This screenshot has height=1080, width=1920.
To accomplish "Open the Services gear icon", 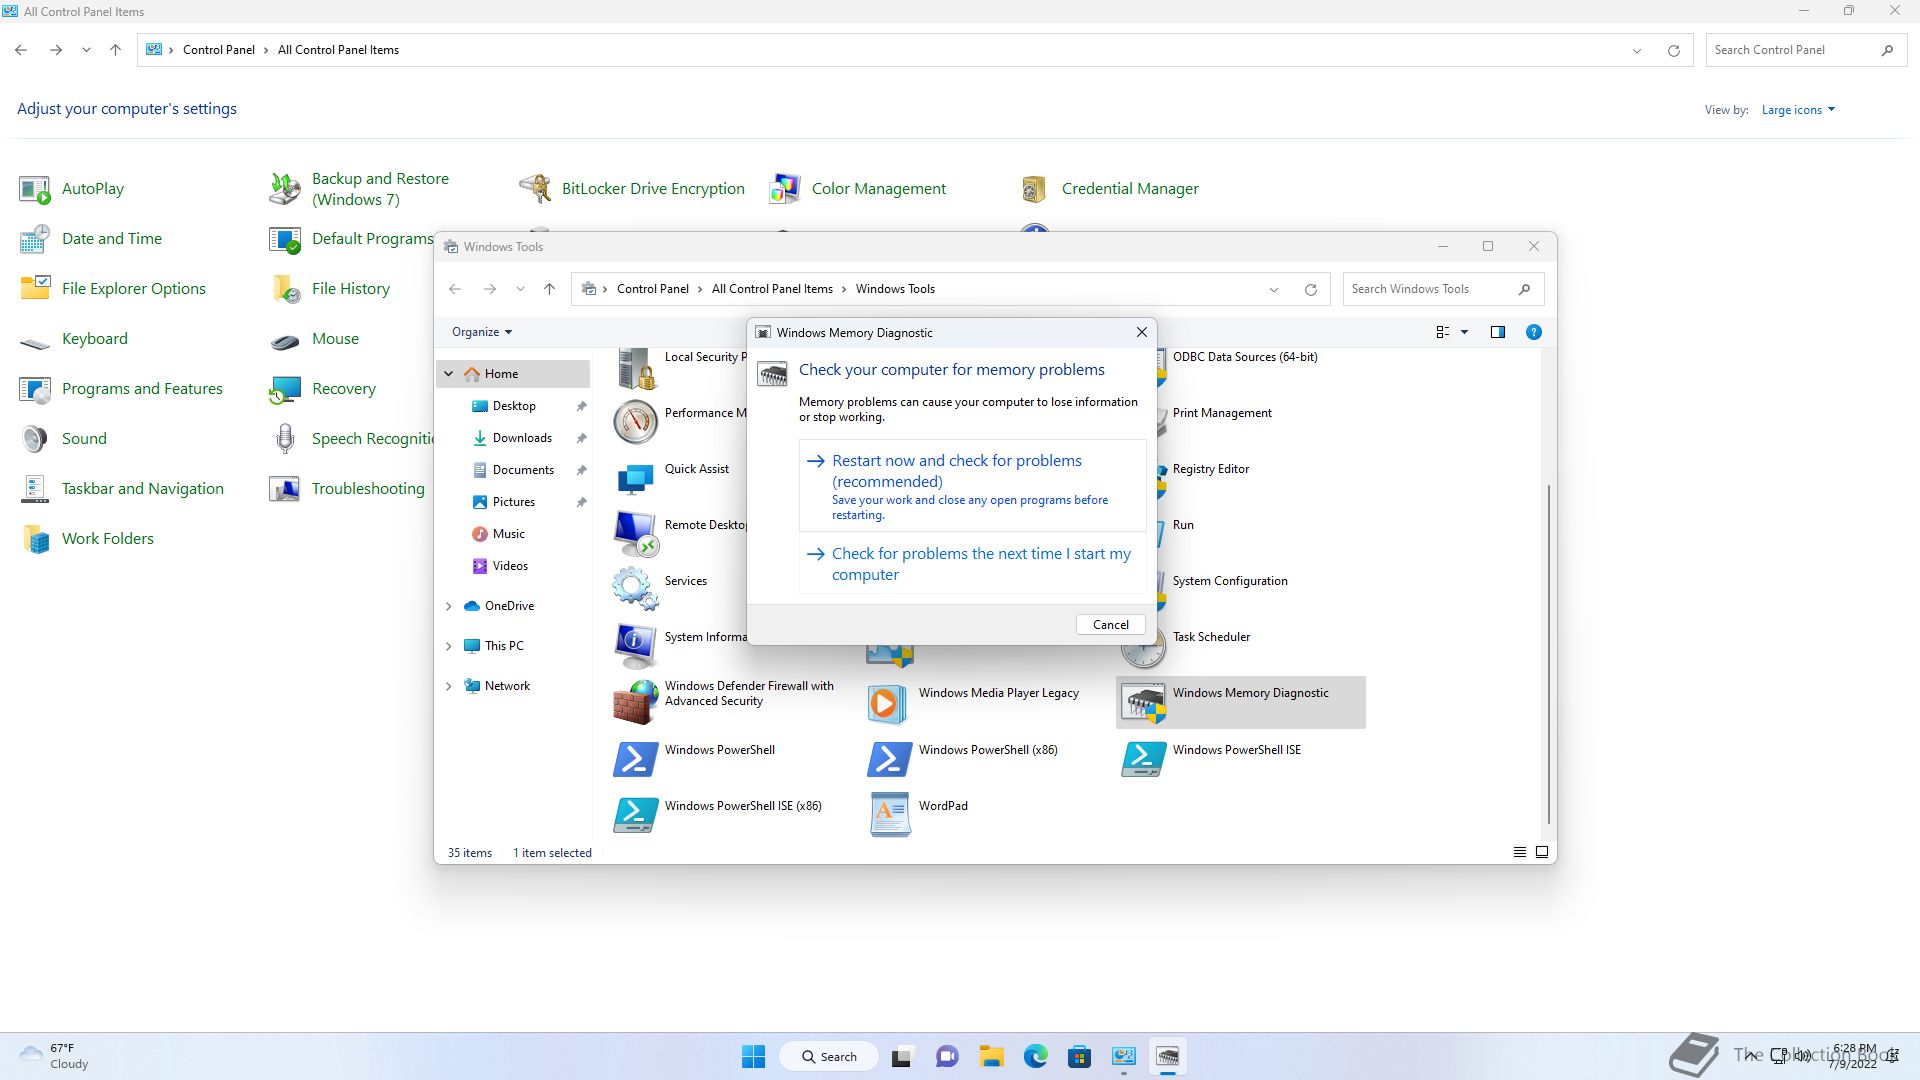I will (635, 589).
